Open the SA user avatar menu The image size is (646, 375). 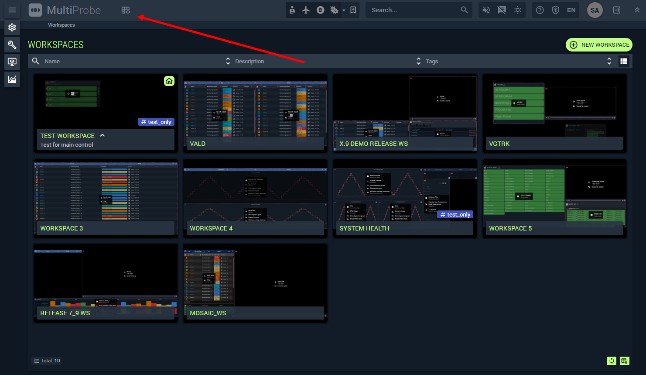click(595, 10)
